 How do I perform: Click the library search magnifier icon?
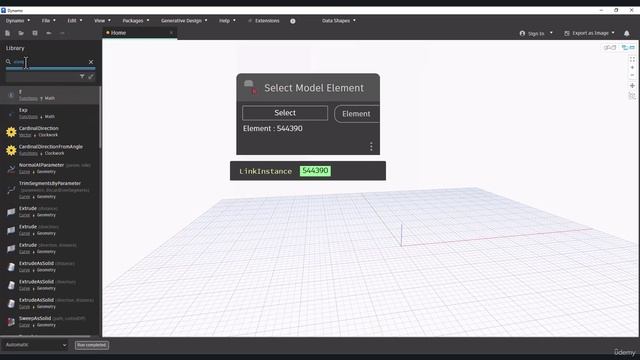click(x=8, y=62)
